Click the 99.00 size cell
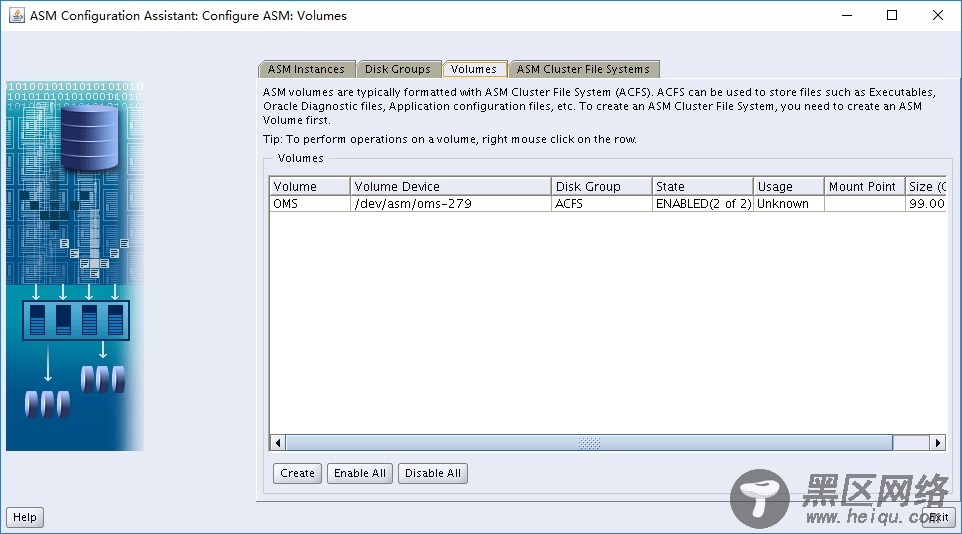This screenshot has height=534, width=962. pyautogui.click(x=926, y=204)
